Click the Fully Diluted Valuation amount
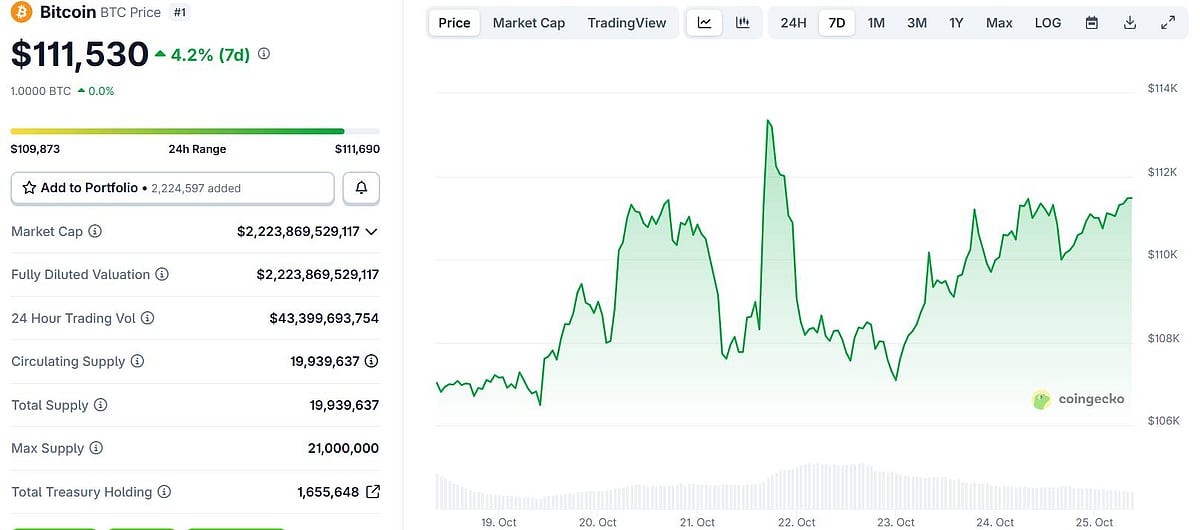Screen dimensions: 1200x530 coord(318,274)
